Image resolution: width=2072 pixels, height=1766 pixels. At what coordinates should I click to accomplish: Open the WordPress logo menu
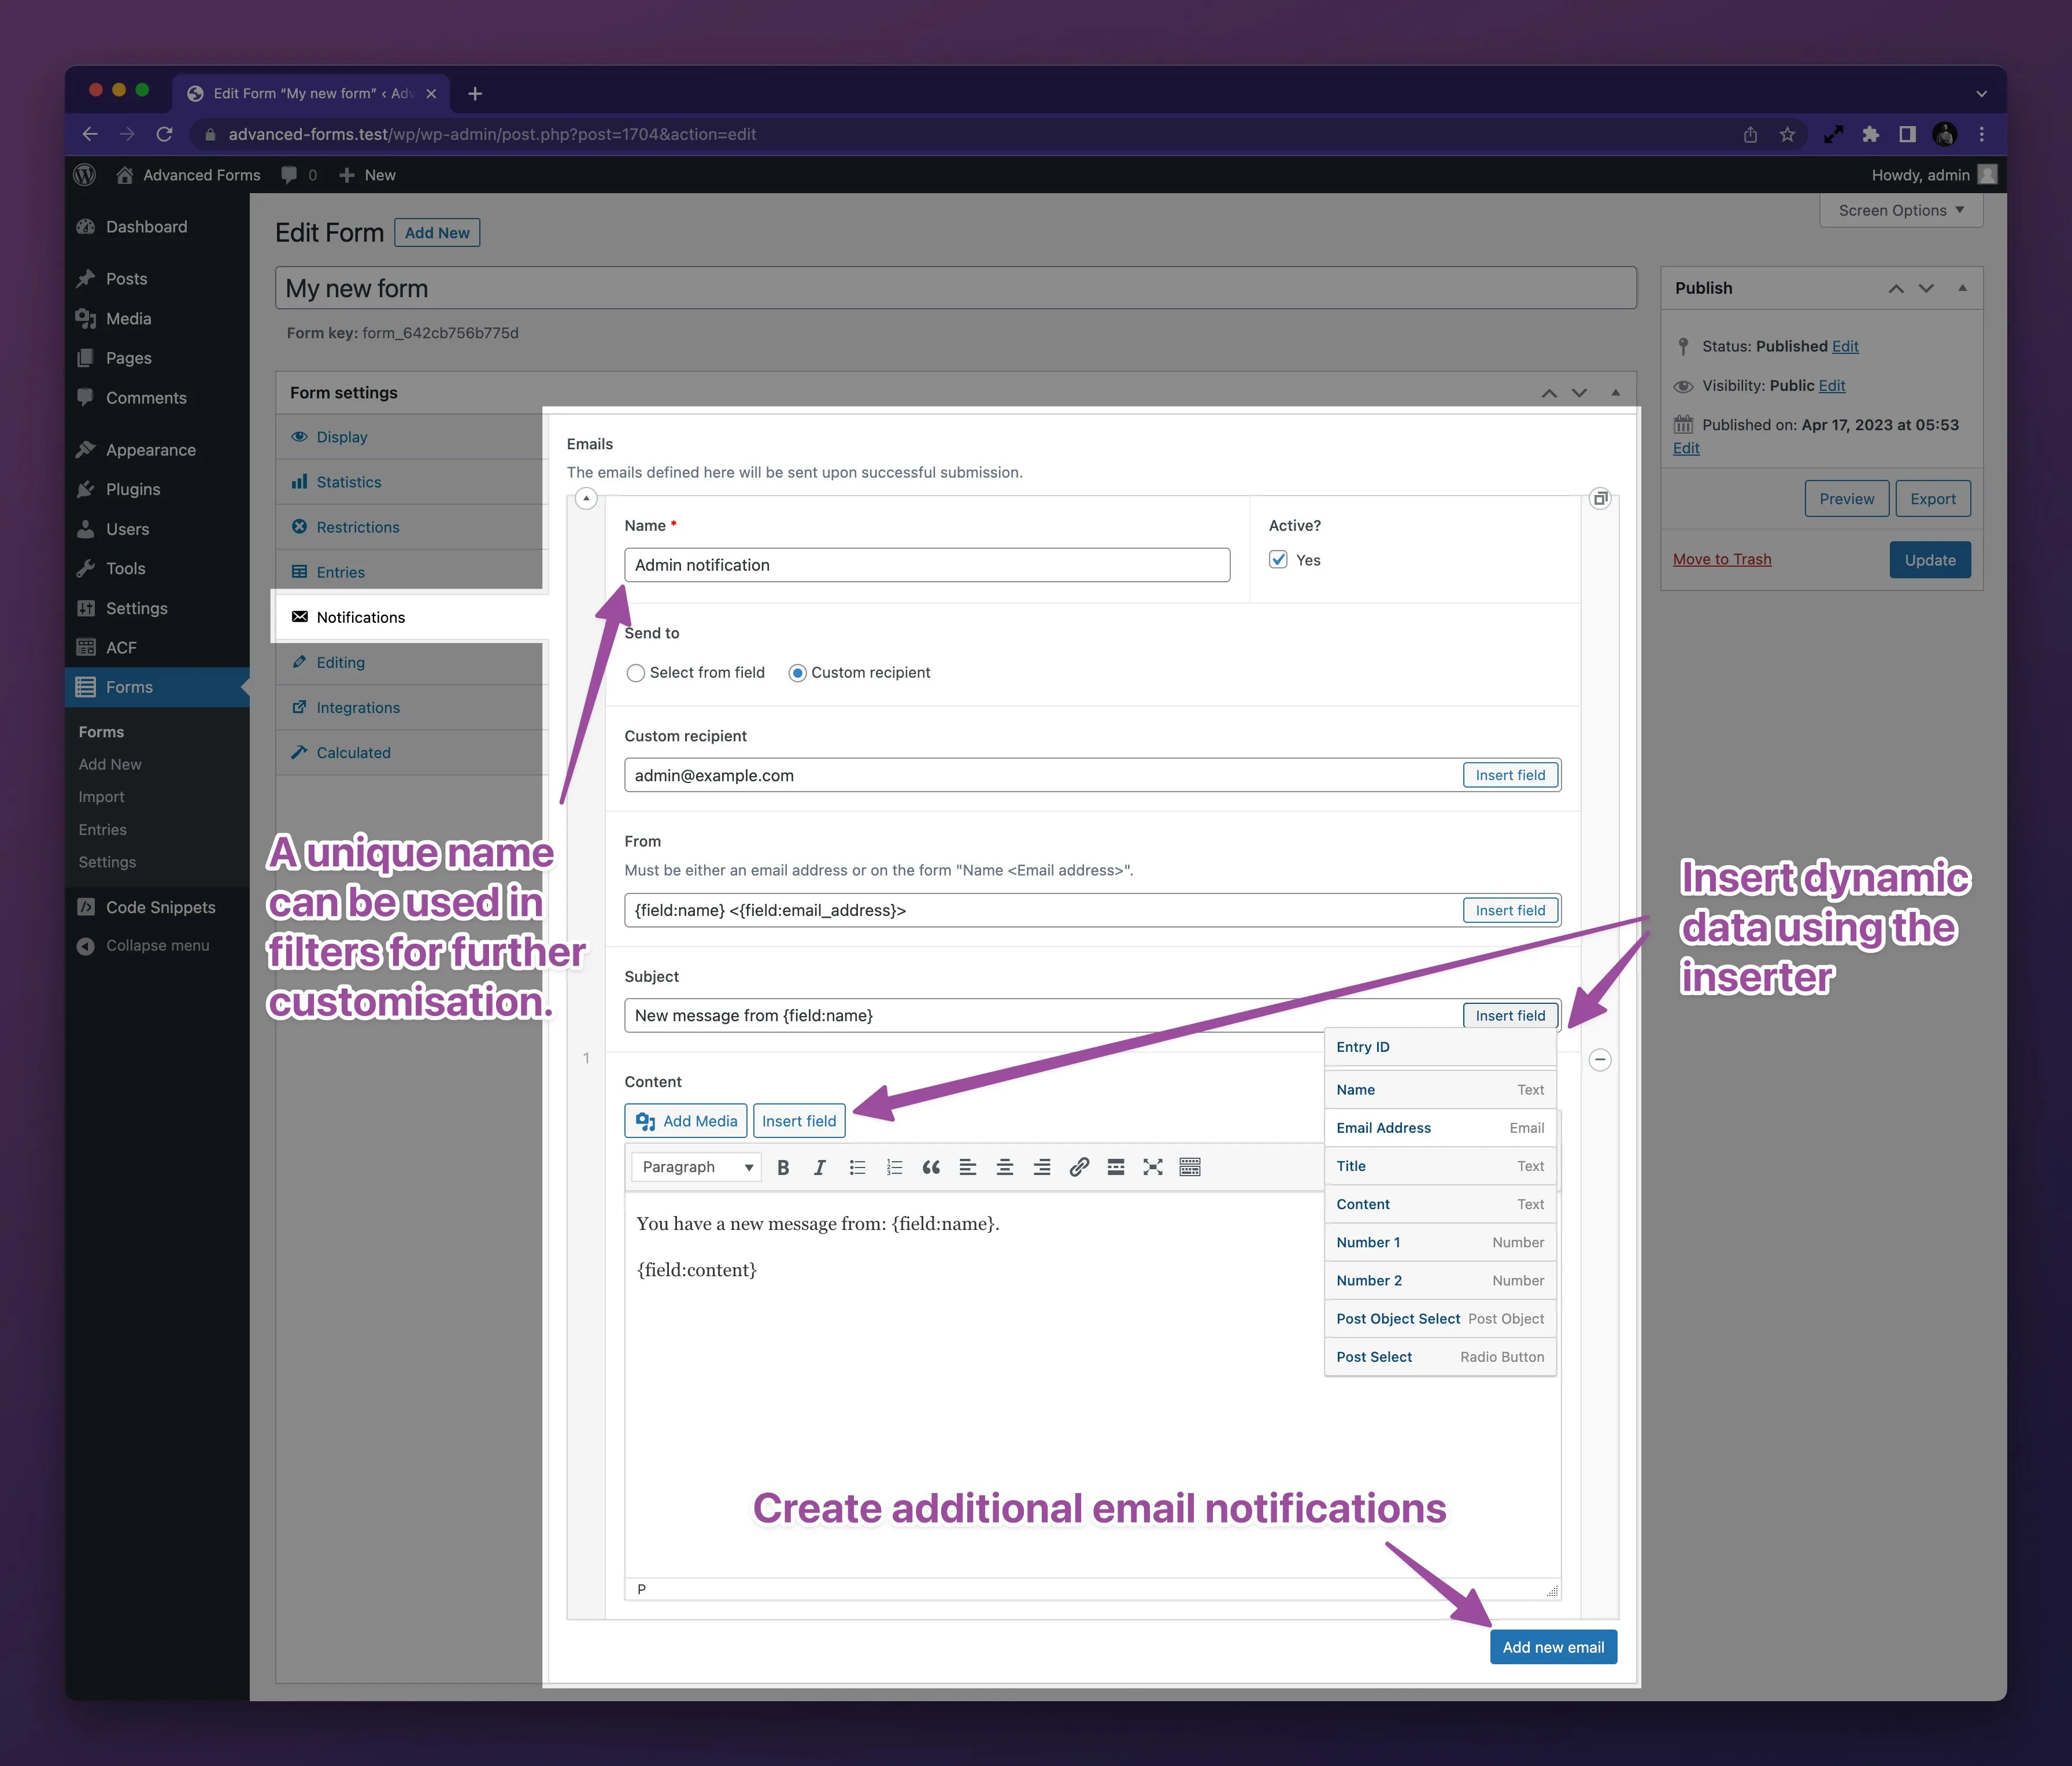pyautogui.click(x=85, y=175)
